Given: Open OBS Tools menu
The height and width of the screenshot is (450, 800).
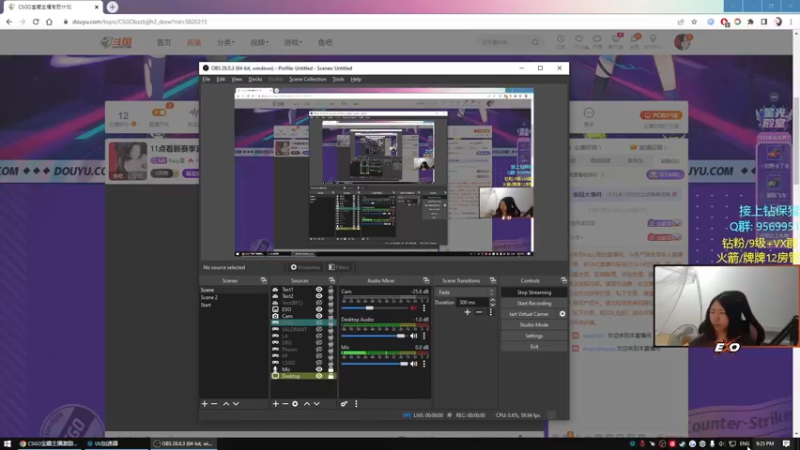Looking at the screenshot, I should pos(338,79).
